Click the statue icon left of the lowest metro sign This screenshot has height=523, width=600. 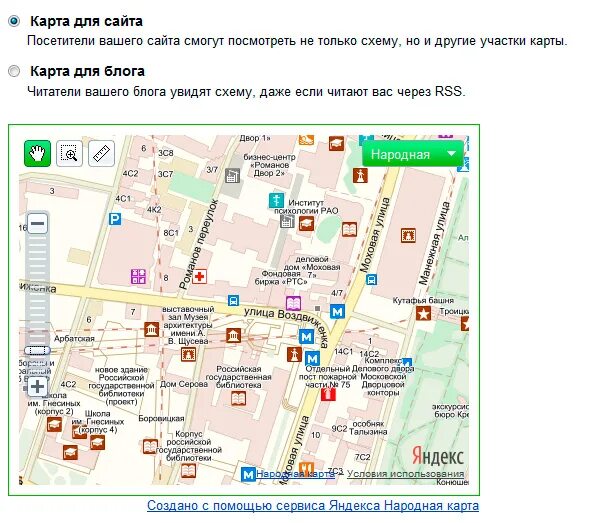point(295,354)
